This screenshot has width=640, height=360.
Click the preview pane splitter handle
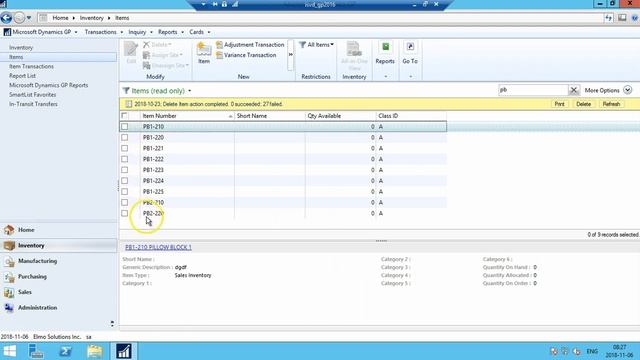pos(381,241)
